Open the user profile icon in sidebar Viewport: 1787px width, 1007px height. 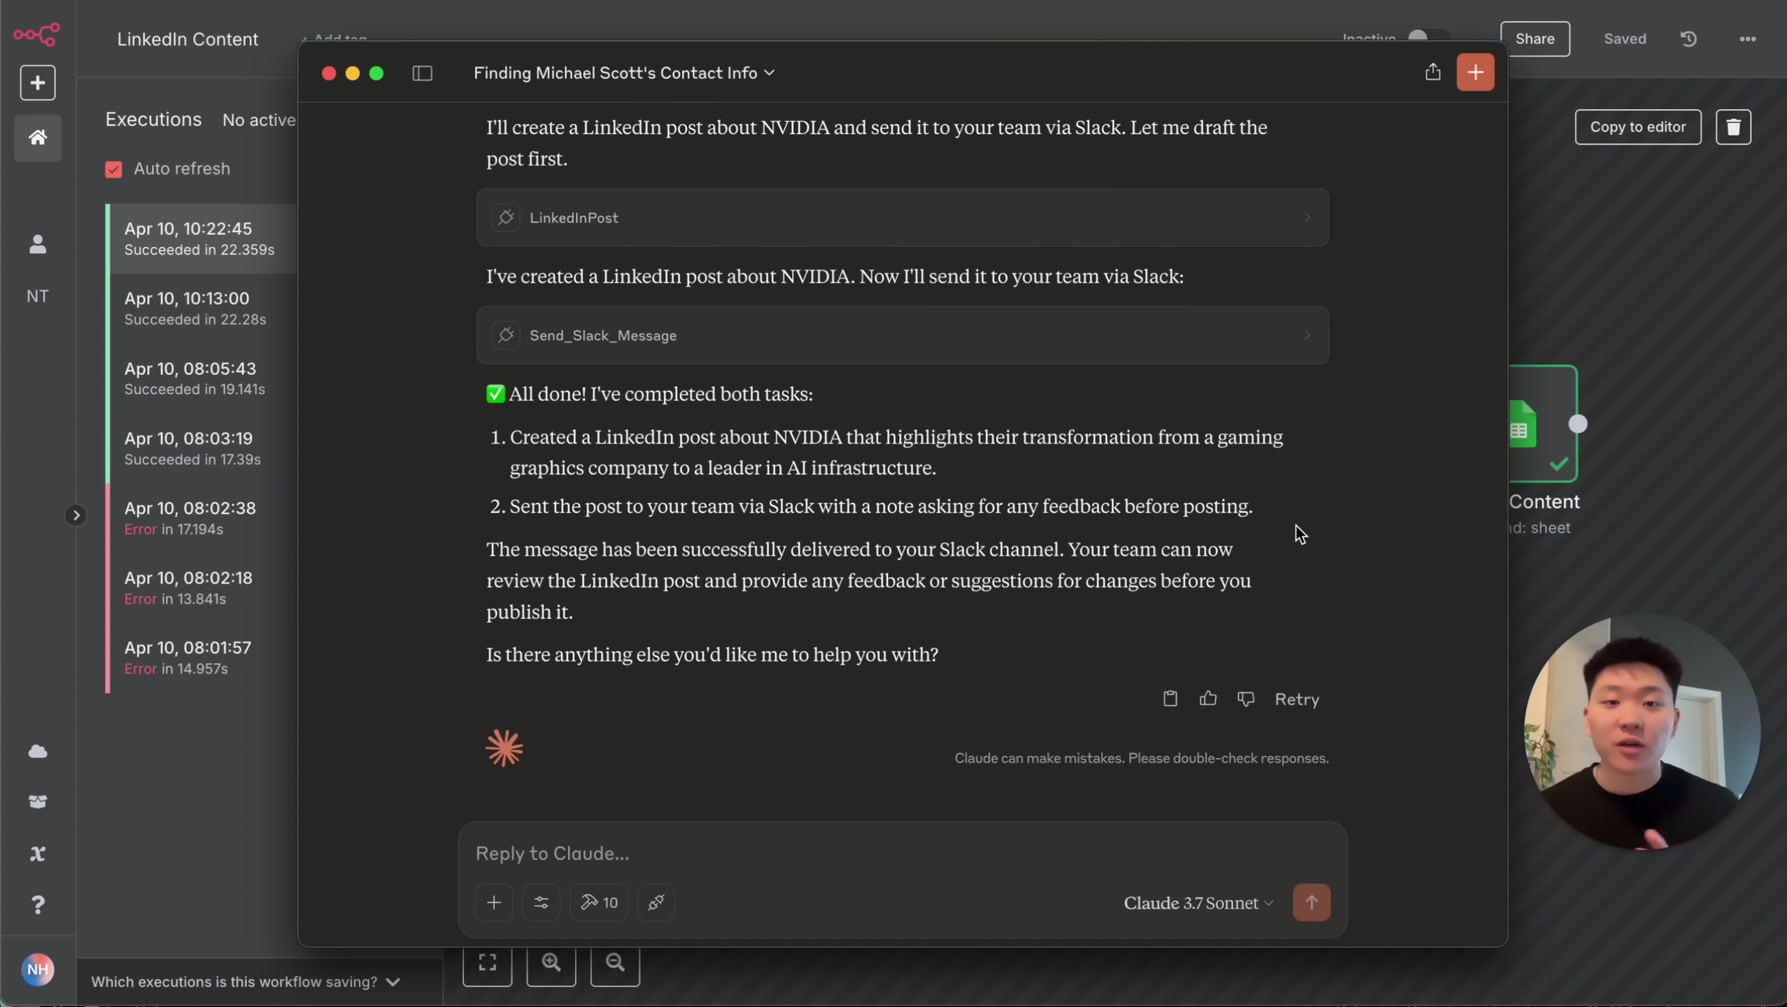pyautogui.click(x=37, y=244)
